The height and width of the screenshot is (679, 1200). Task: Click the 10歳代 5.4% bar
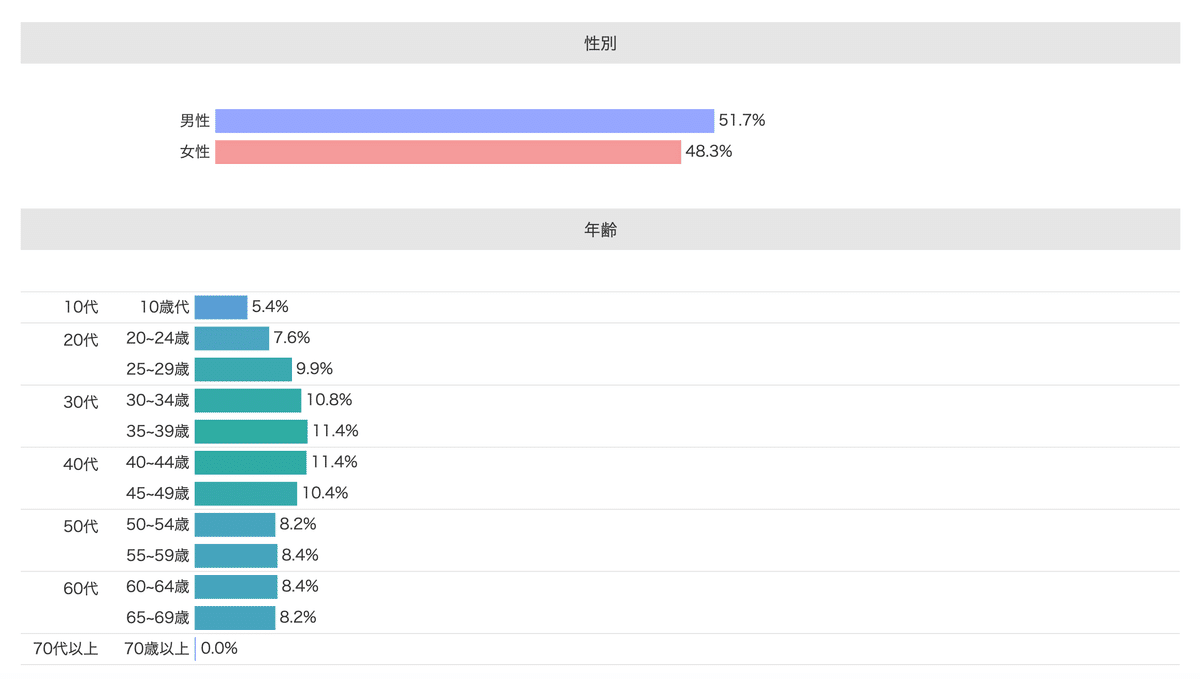click(x=221, y=307)
